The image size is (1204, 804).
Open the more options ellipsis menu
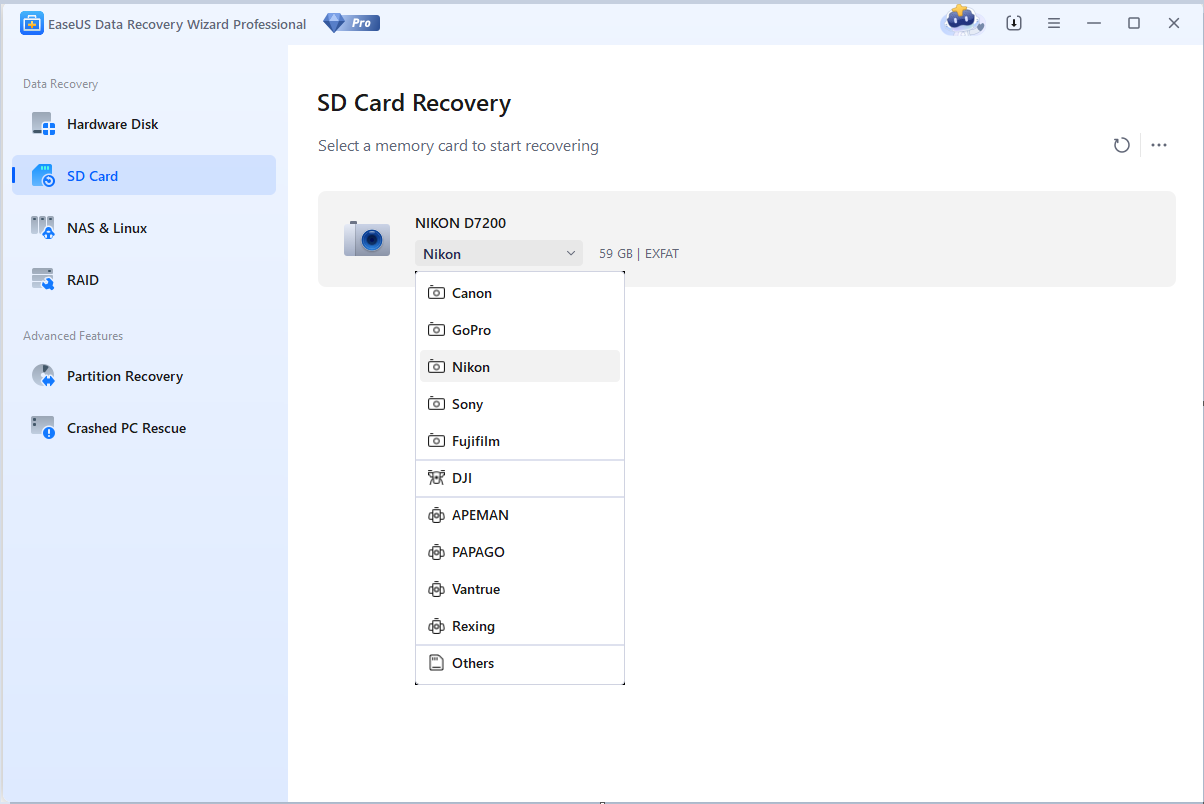1159,145
